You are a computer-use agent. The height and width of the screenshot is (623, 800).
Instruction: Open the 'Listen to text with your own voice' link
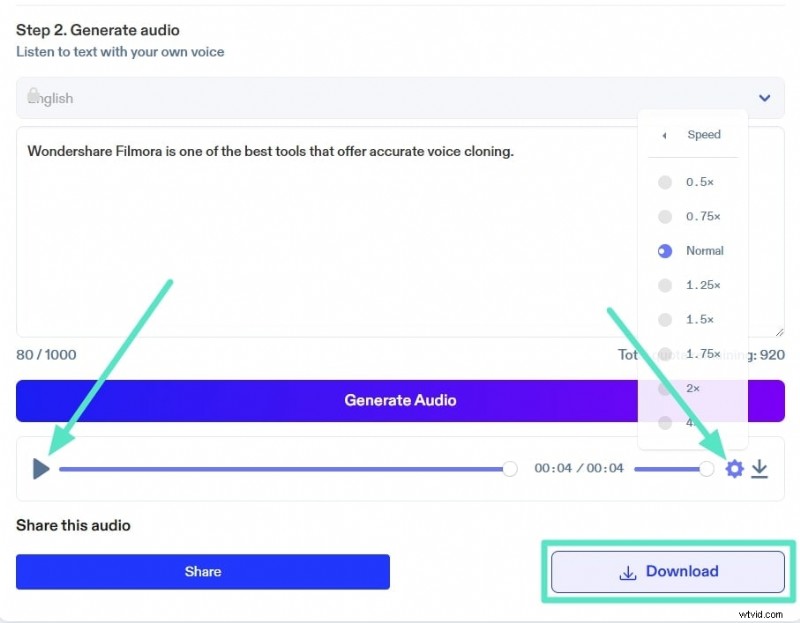(120, 52)
